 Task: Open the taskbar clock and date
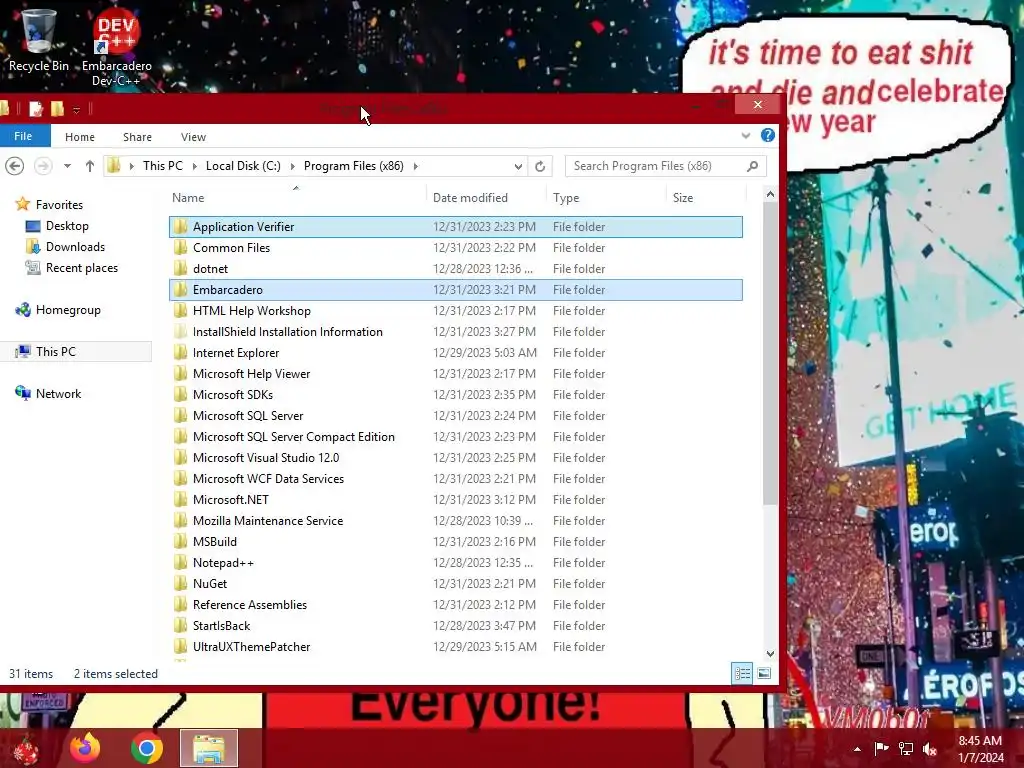pos(980,748)
